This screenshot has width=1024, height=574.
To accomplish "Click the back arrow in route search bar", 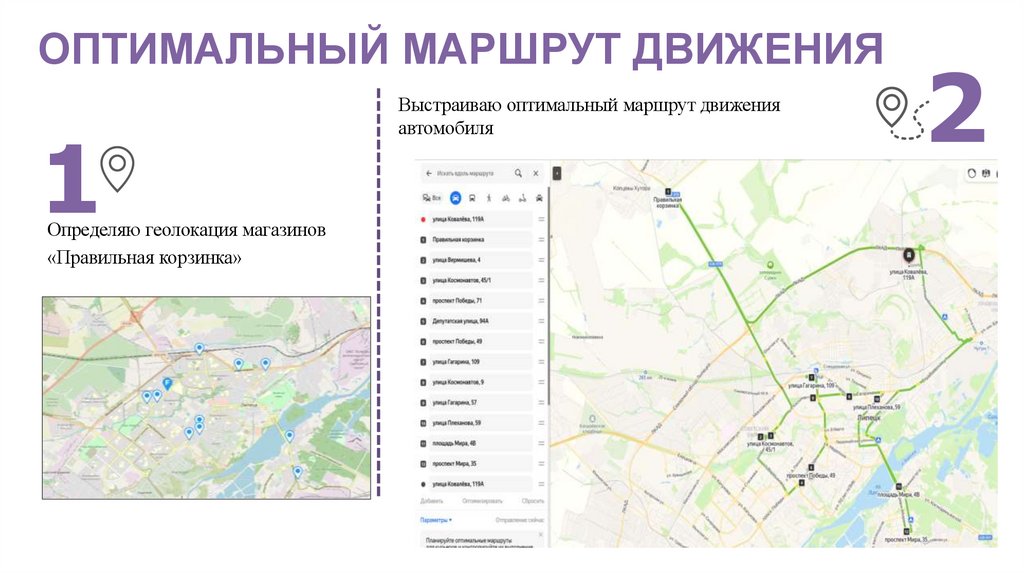I will tap(429, 174).
